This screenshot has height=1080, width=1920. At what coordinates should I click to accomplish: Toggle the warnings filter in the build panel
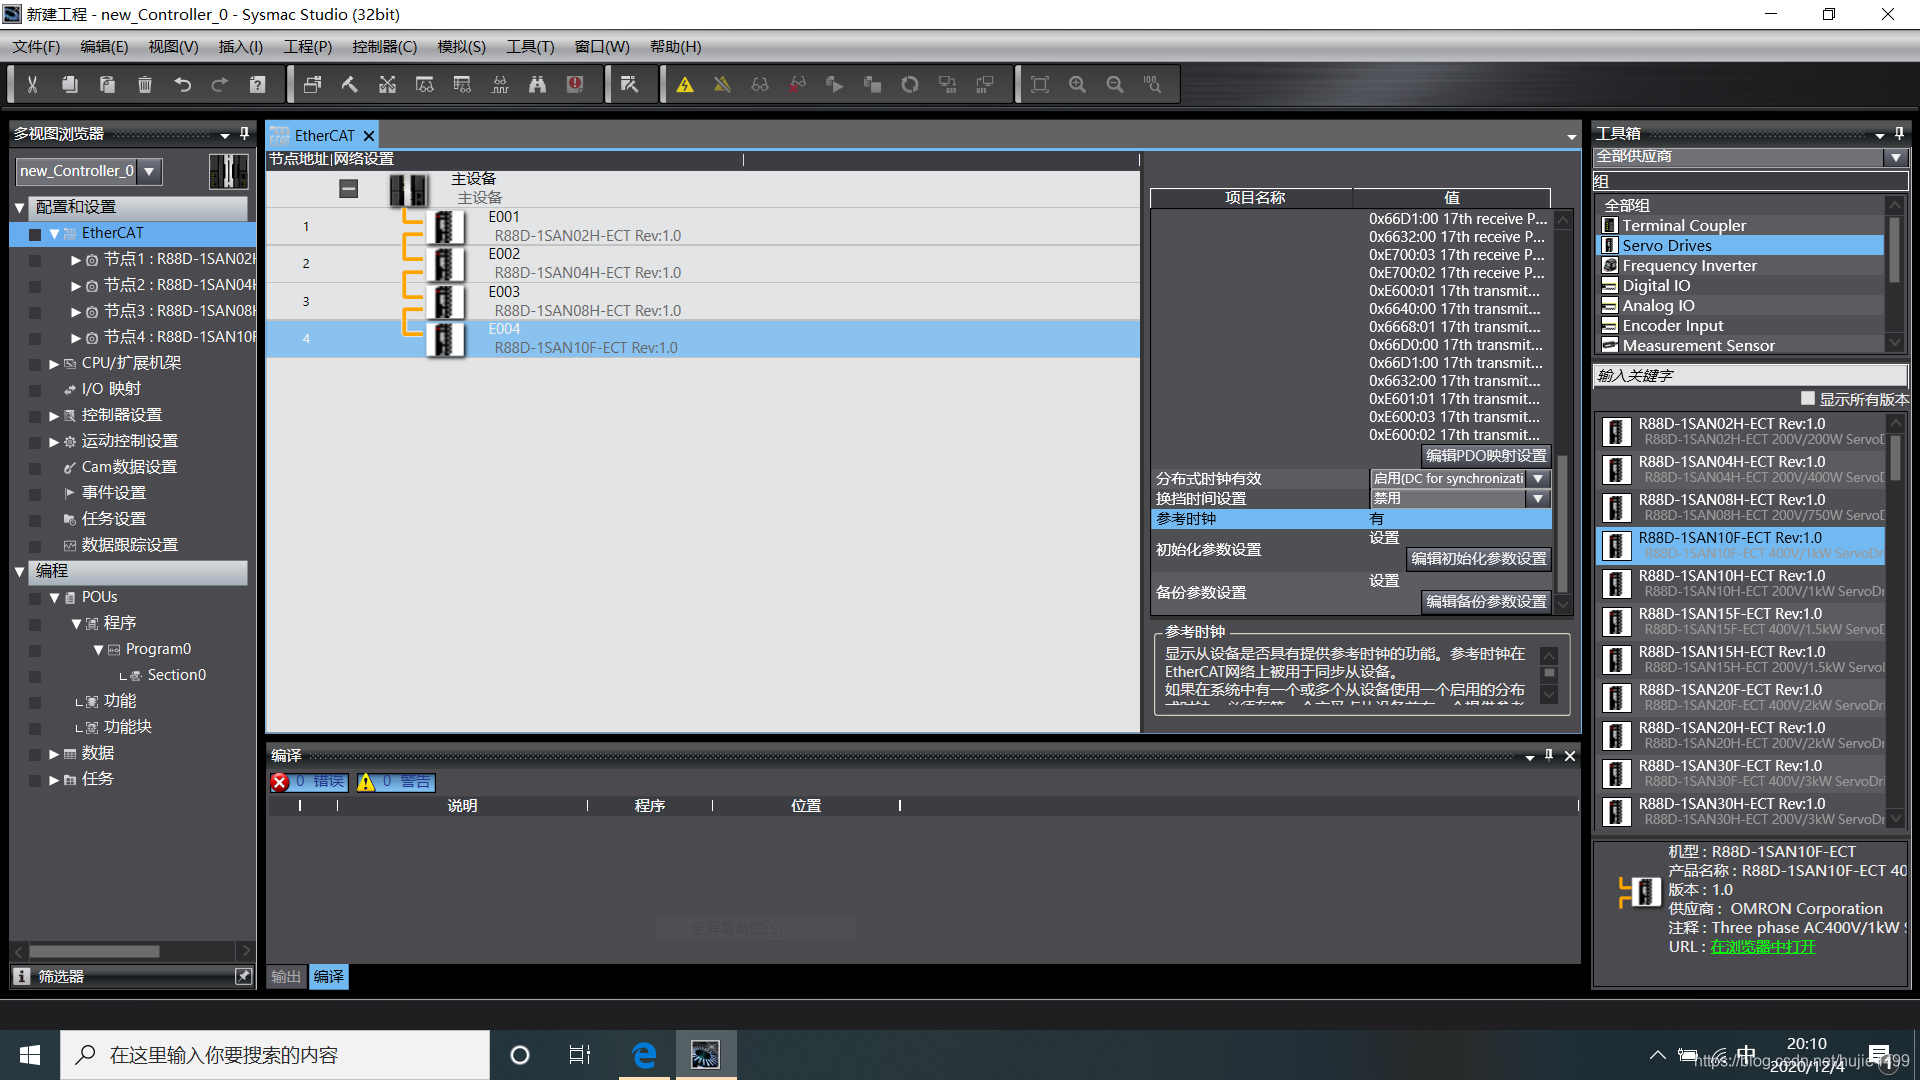[x=396, y=782]
